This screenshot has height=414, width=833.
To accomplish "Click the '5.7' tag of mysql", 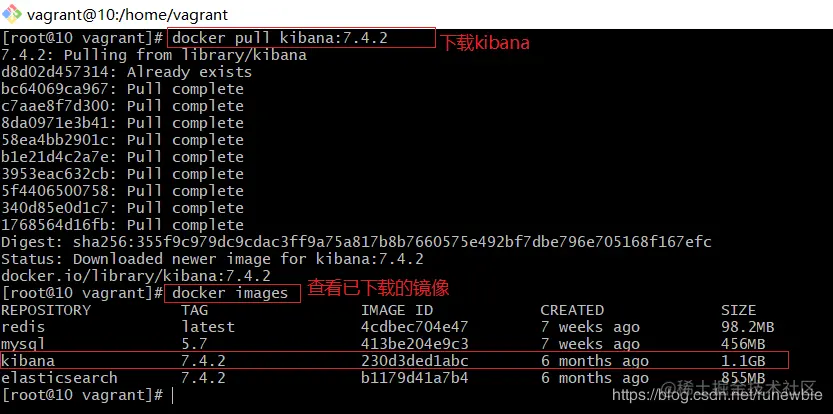I will [x=194, y=344].
